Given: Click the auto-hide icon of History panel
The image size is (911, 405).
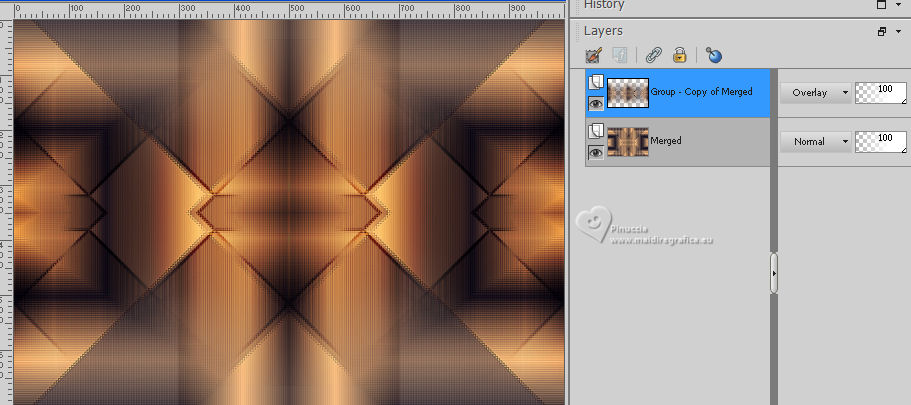Looking at the screenshot, I should (x=881, y=5).
